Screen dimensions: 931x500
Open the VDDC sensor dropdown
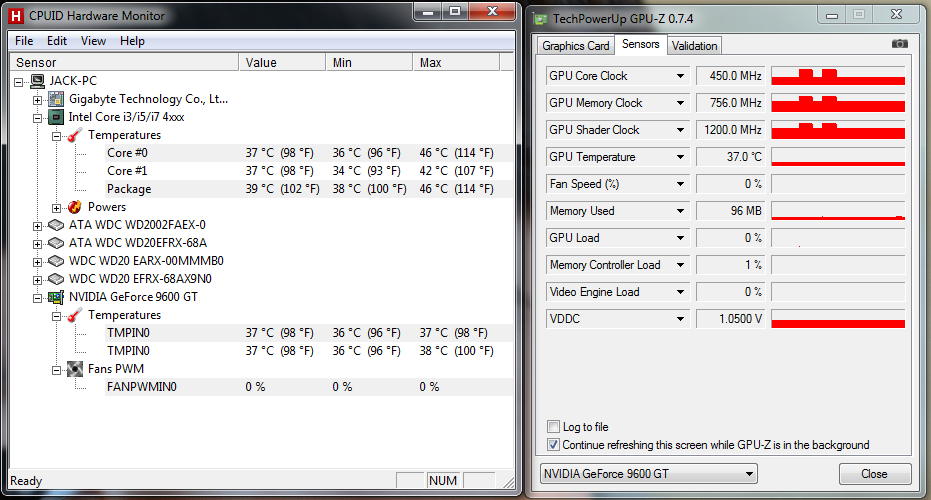(680, 319)
